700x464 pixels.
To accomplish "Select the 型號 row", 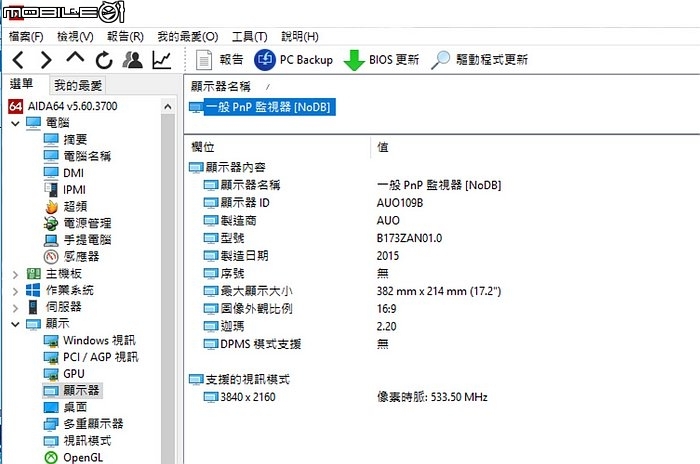I will click(224, 238).
